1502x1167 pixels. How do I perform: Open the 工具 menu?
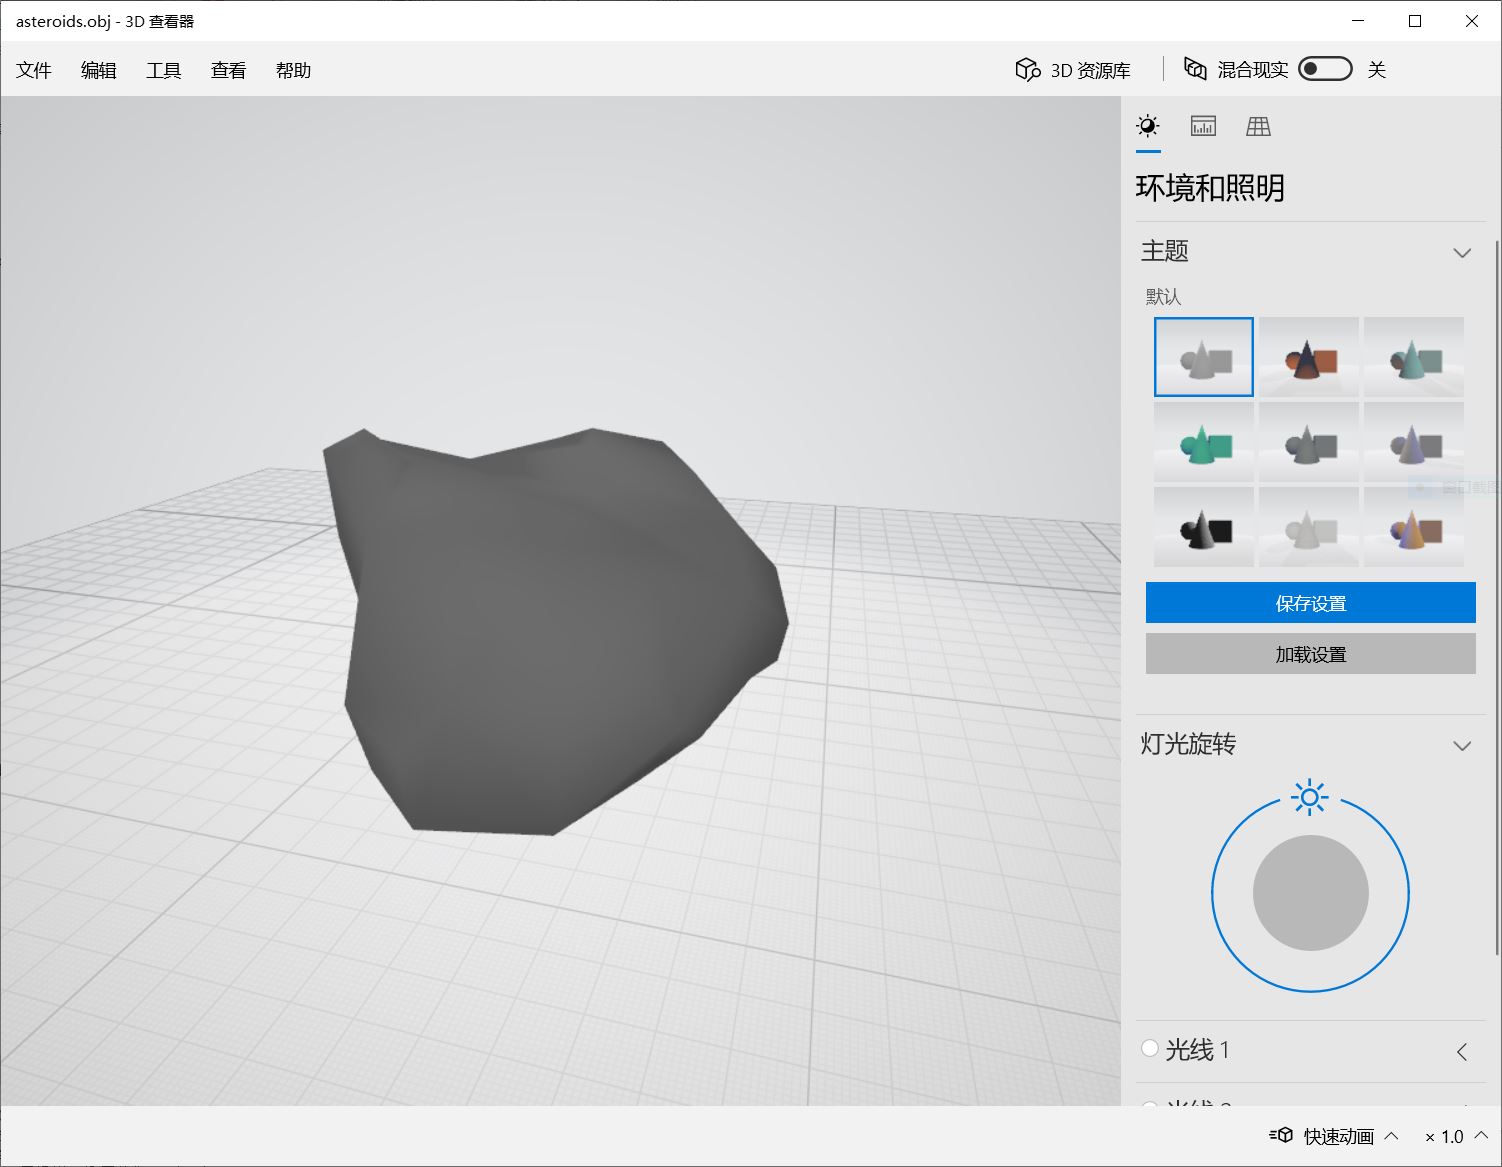pyautogui.click(x=164, y=70)
